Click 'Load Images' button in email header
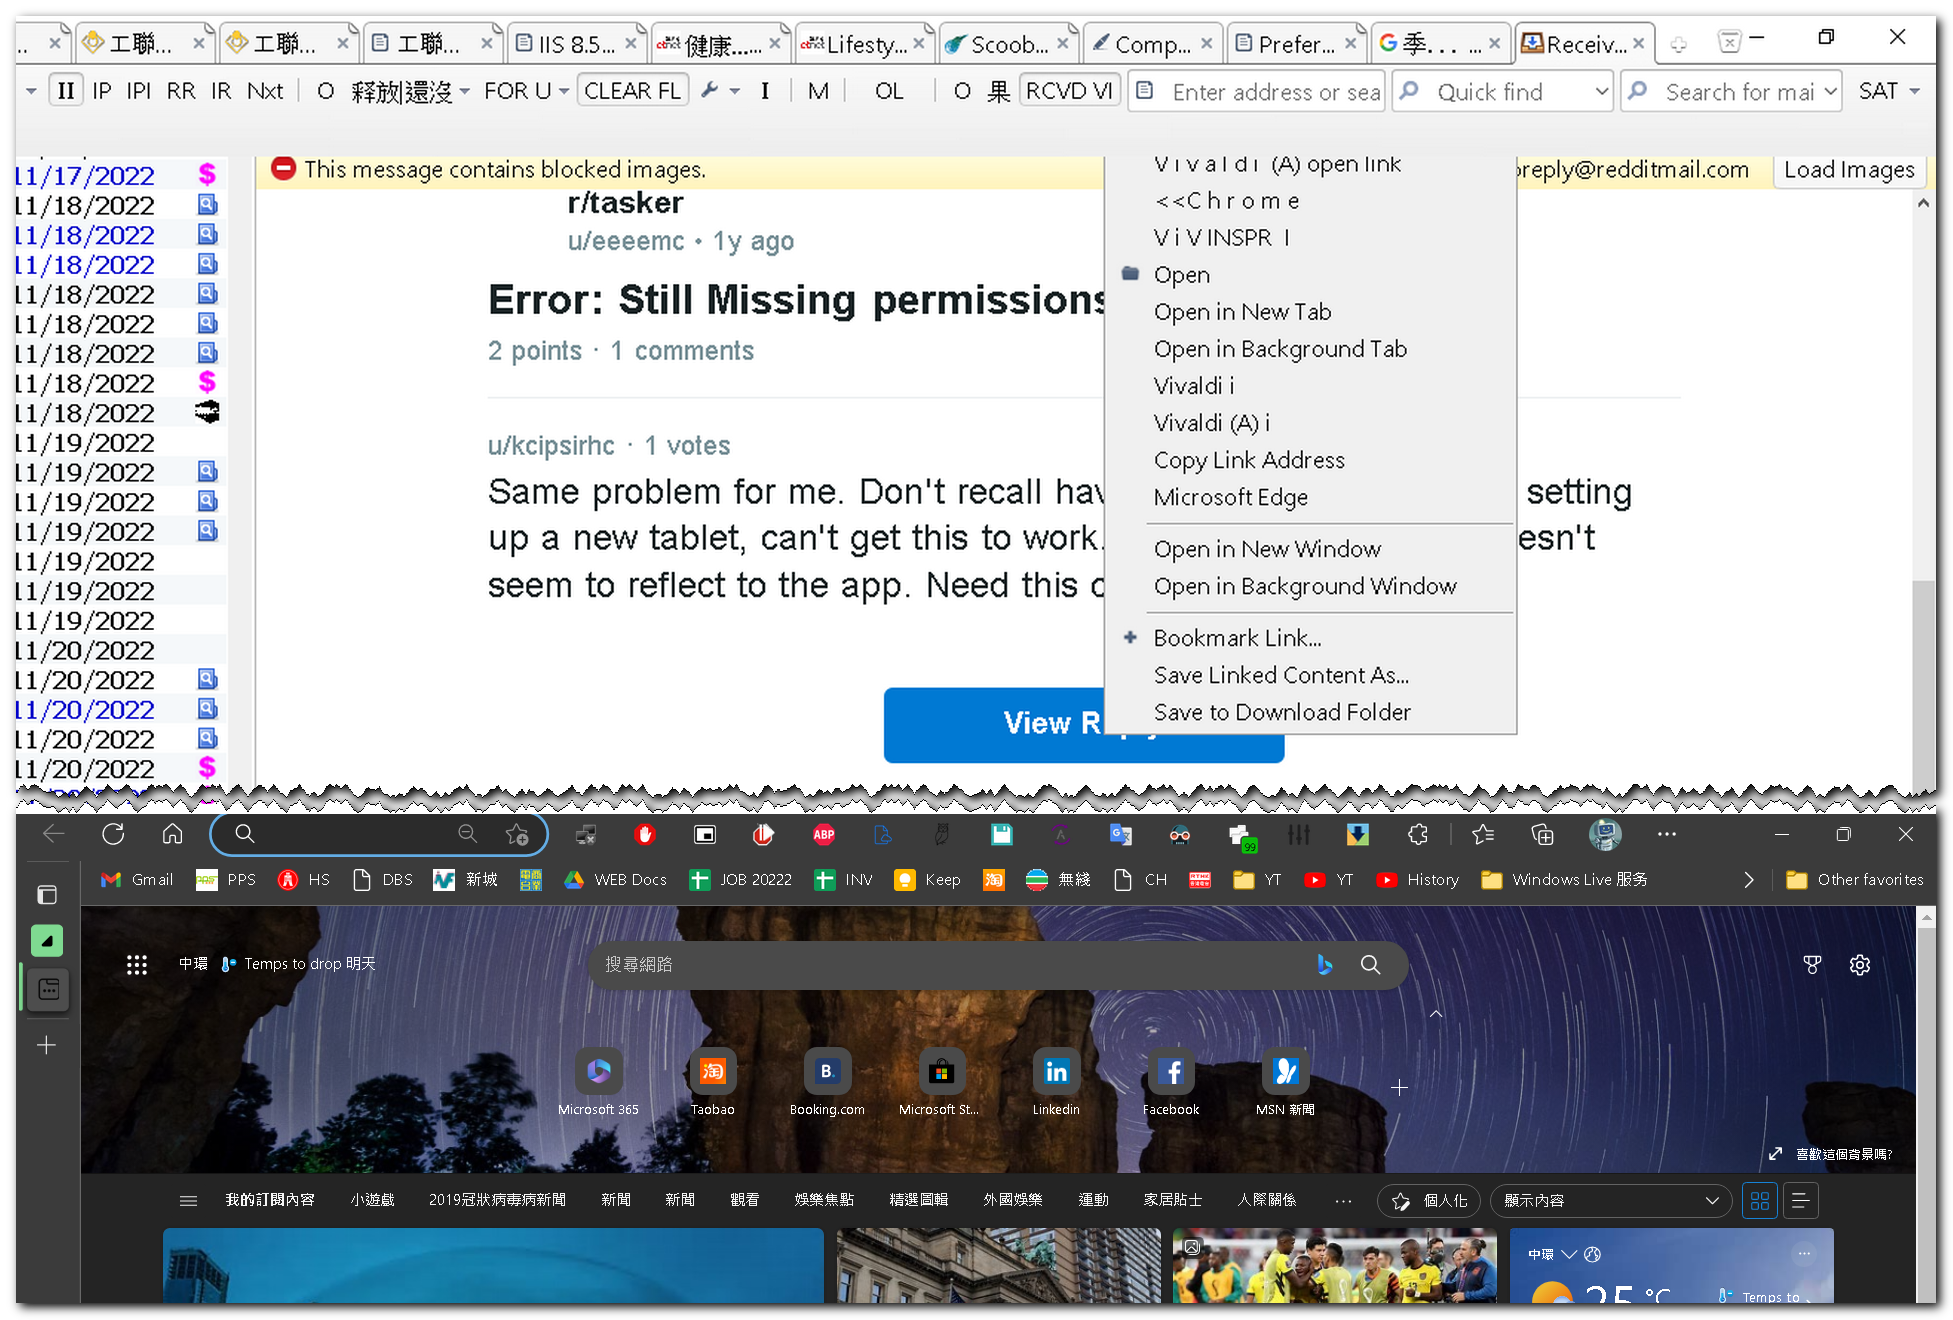 1848,169
